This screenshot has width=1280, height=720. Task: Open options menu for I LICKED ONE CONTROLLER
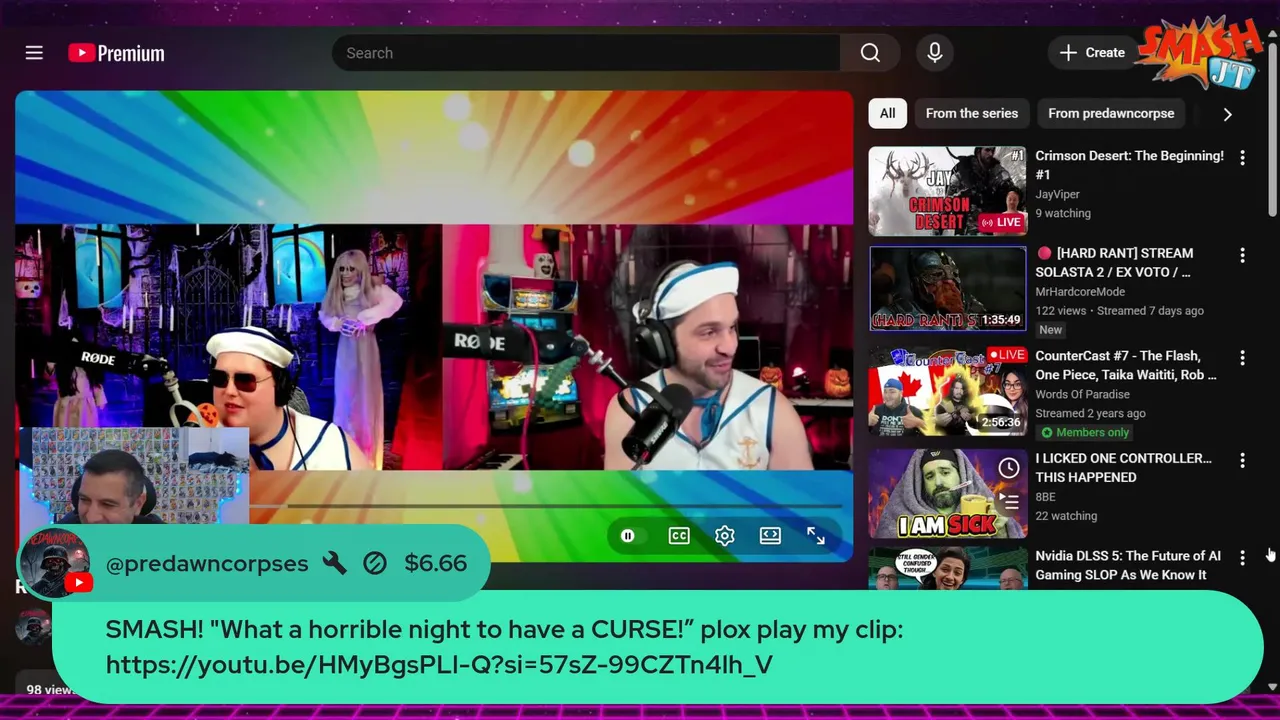[x=1242, y=460]
